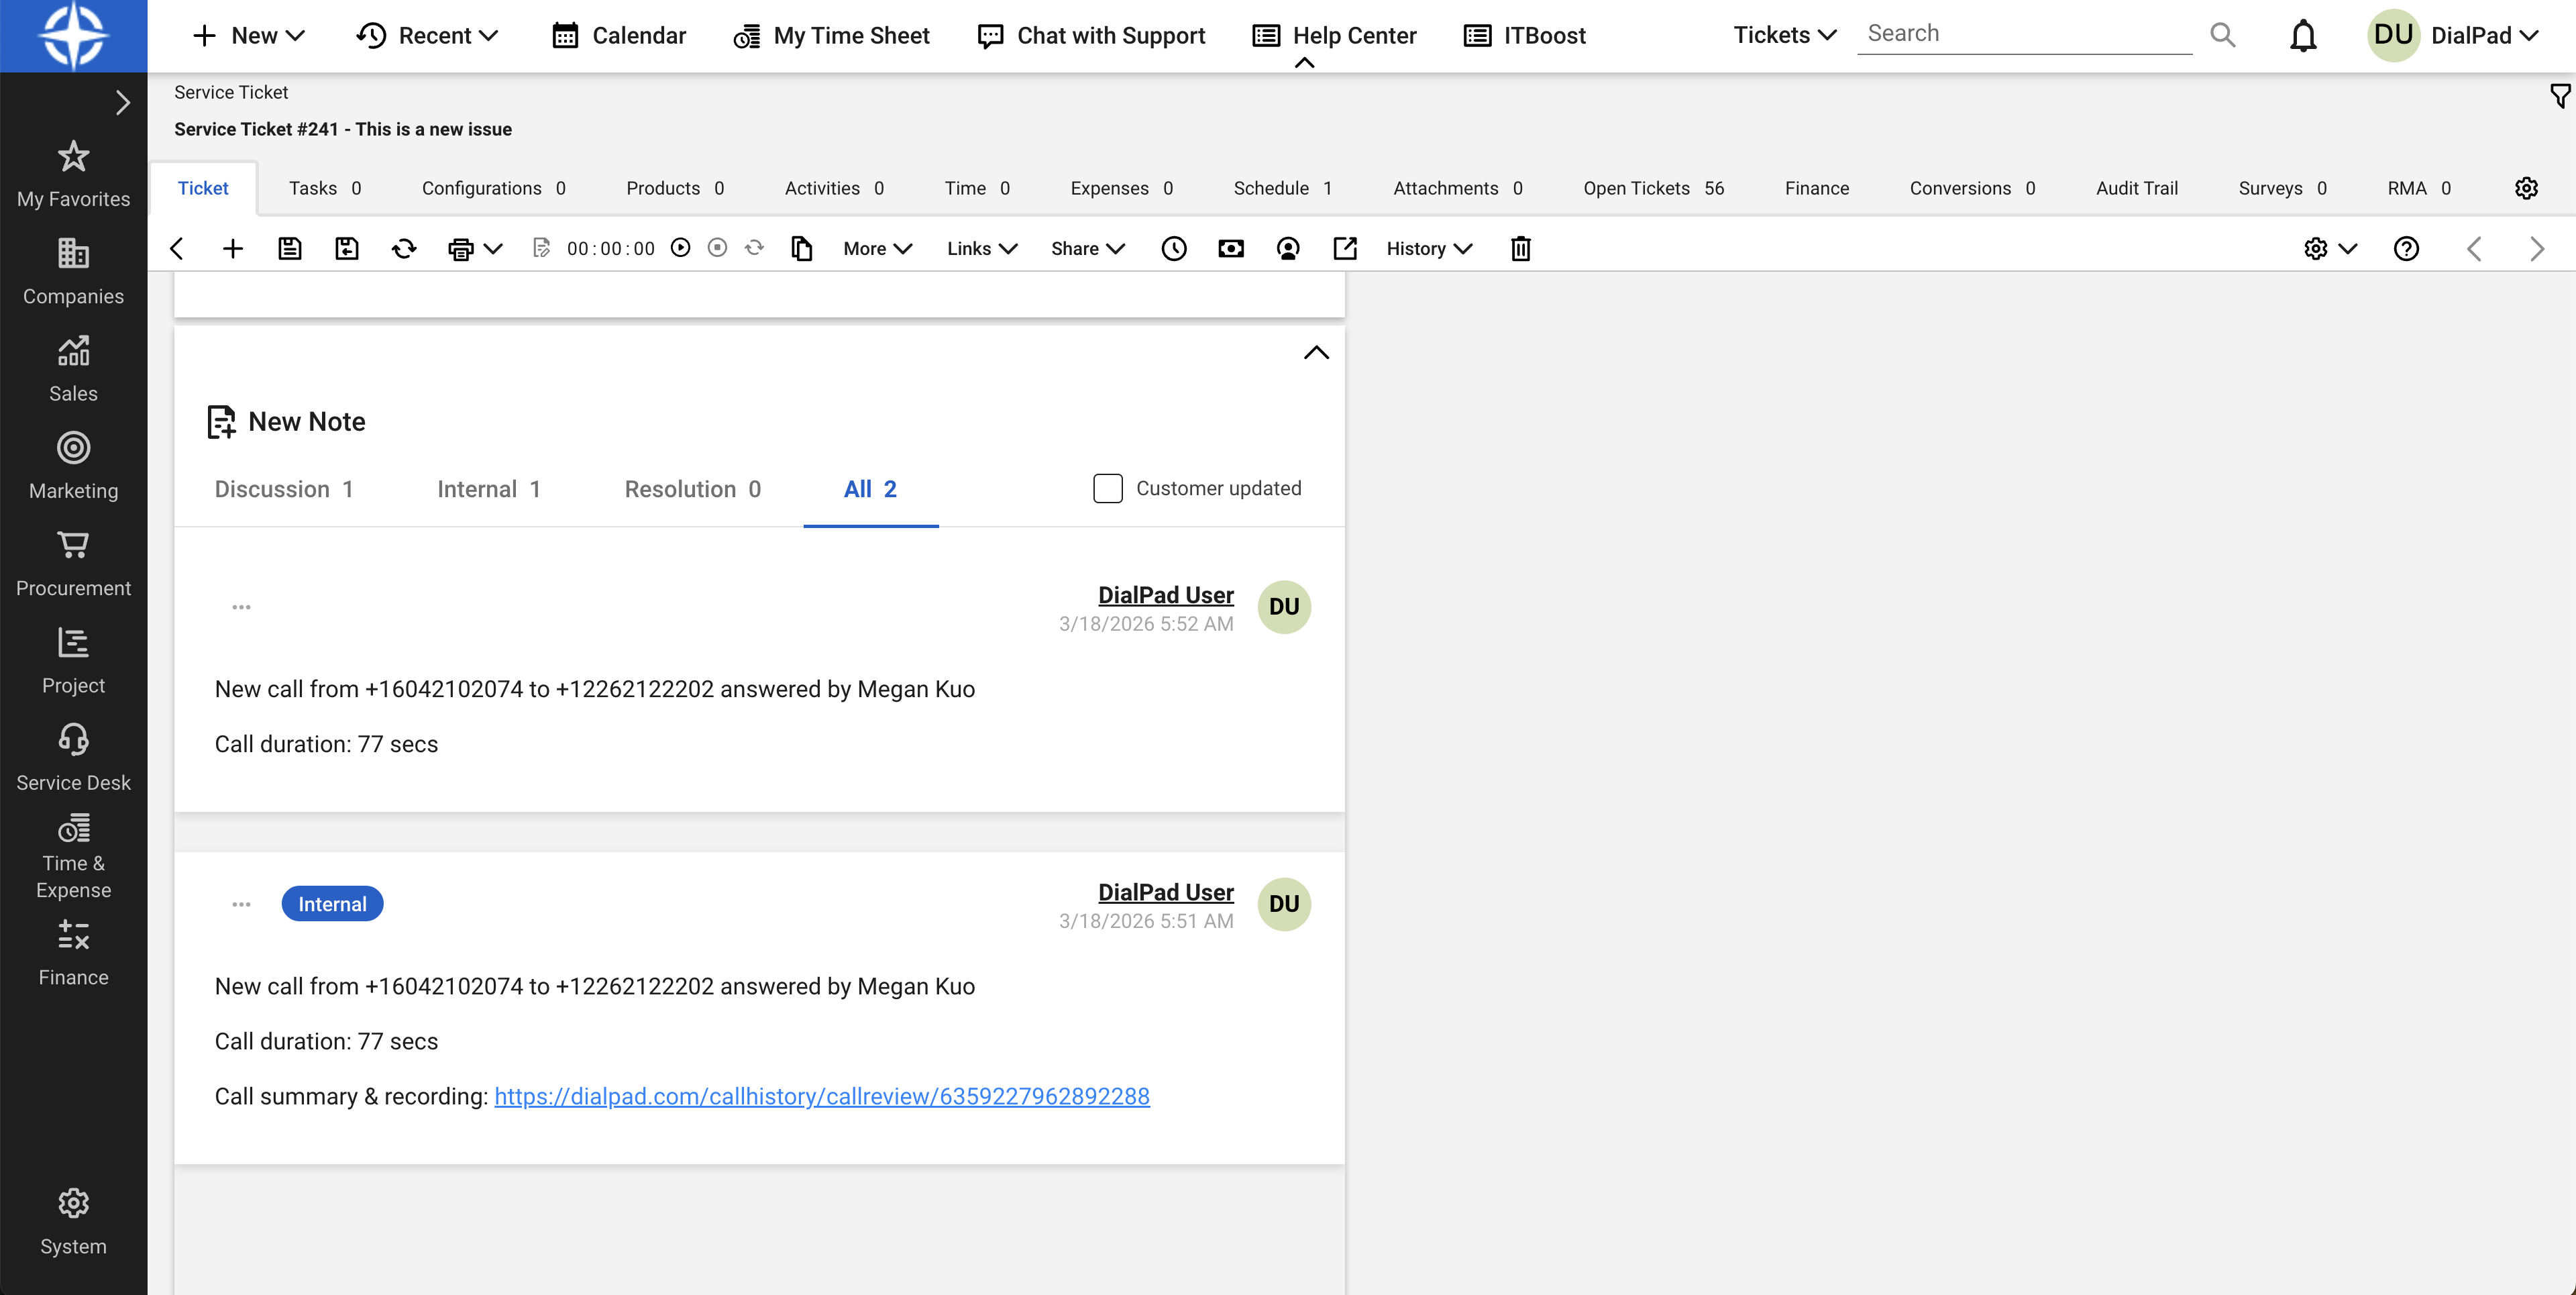Open the dialpad call review link
Screen dimensions: 2576x1295
822,1096
